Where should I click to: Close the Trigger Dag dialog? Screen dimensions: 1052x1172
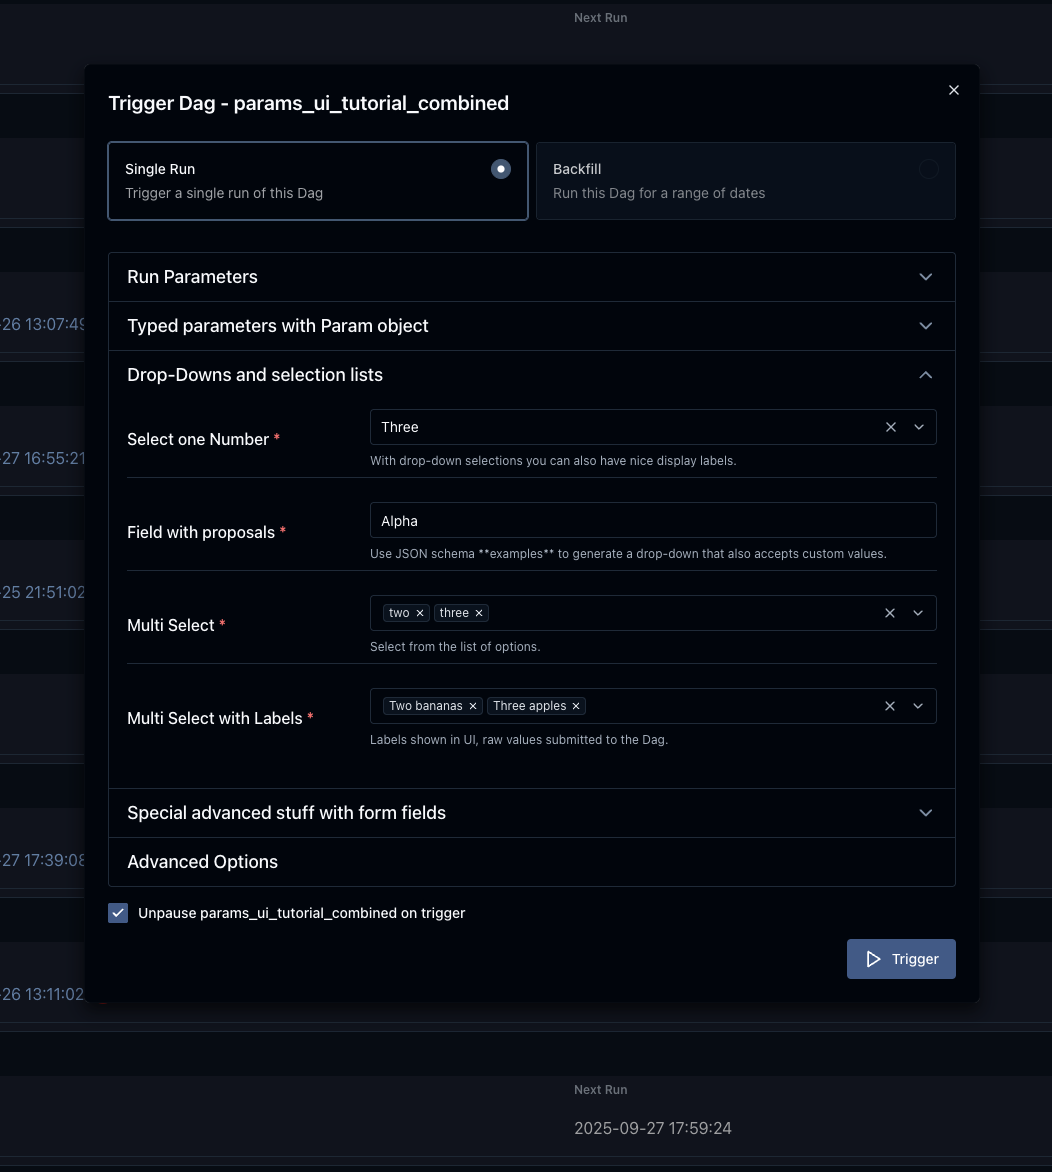pos(953,89)
